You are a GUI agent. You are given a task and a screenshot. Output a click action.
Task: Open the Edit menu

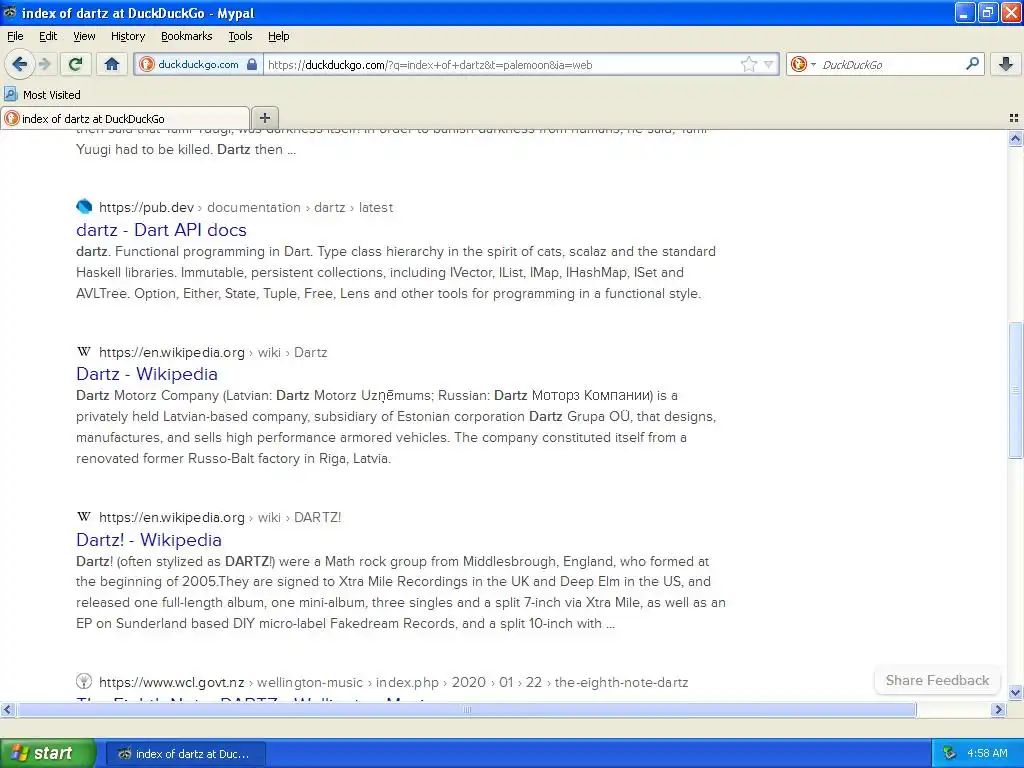click(48, 36)
